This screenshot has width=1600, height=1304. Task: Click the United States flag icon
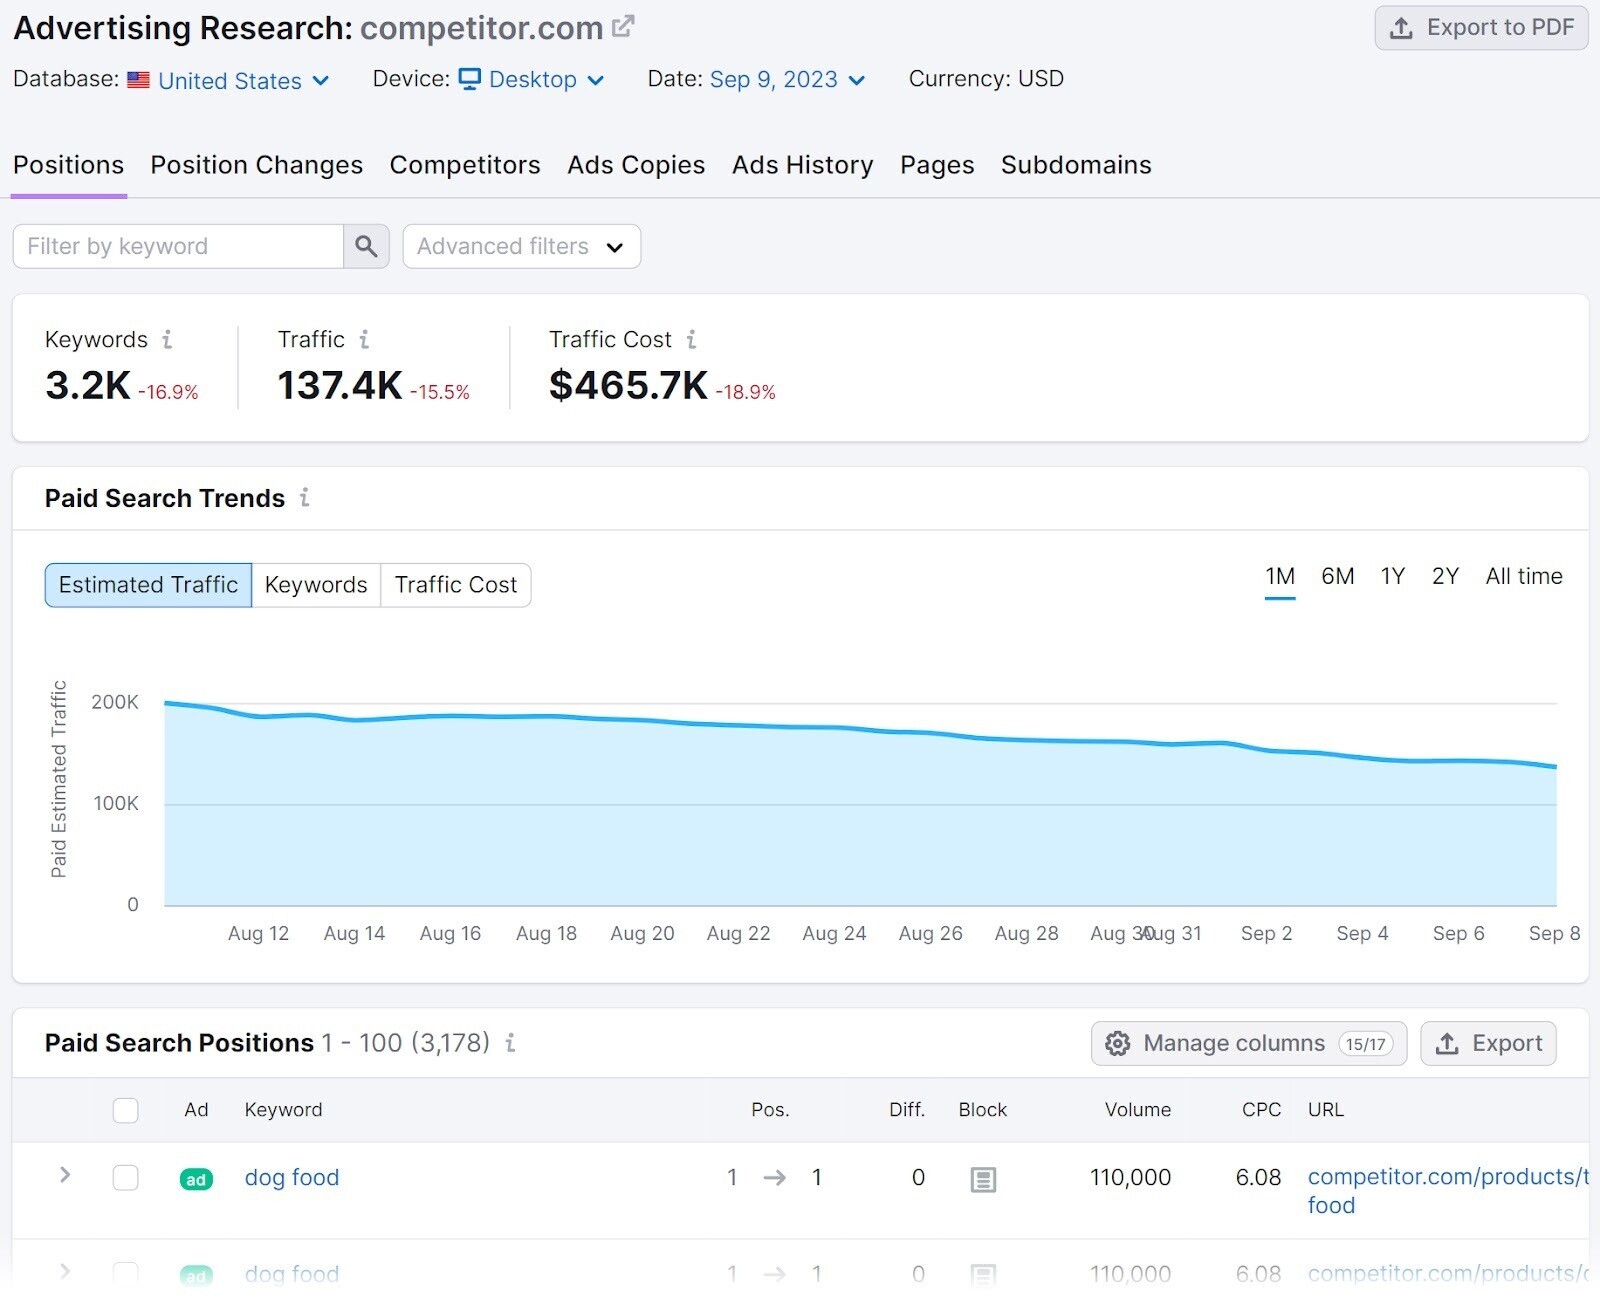click(x=137, y=79)
